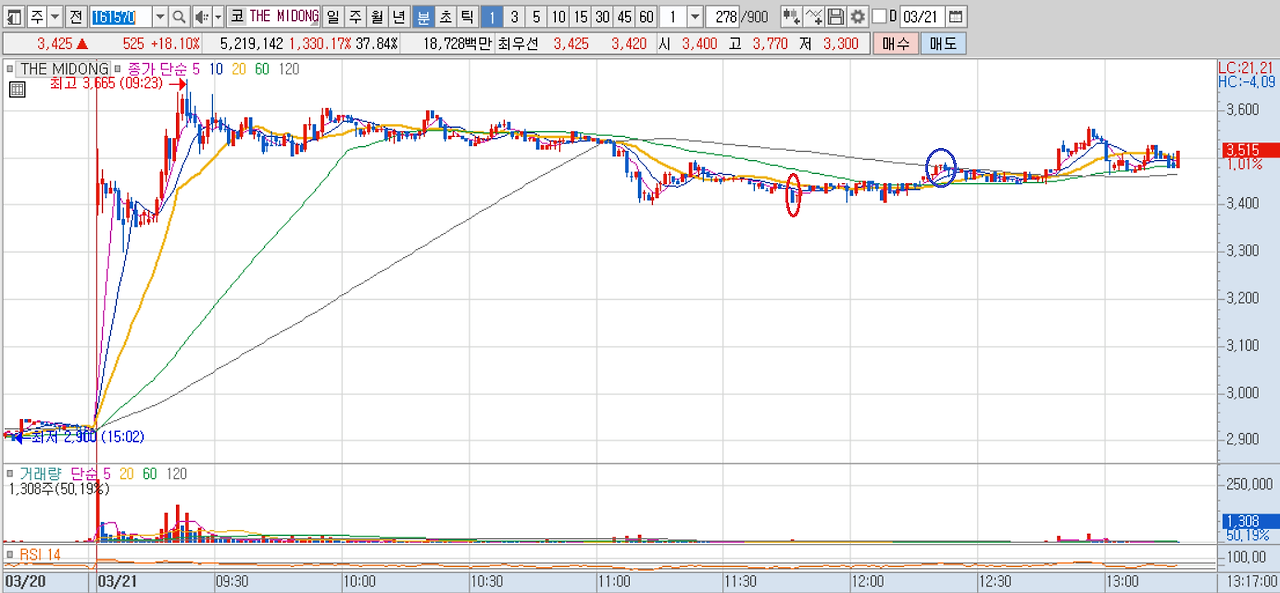Click the 18,728백만 trade amount value
The image size is (1280, 593).
(x=457, y=44)
